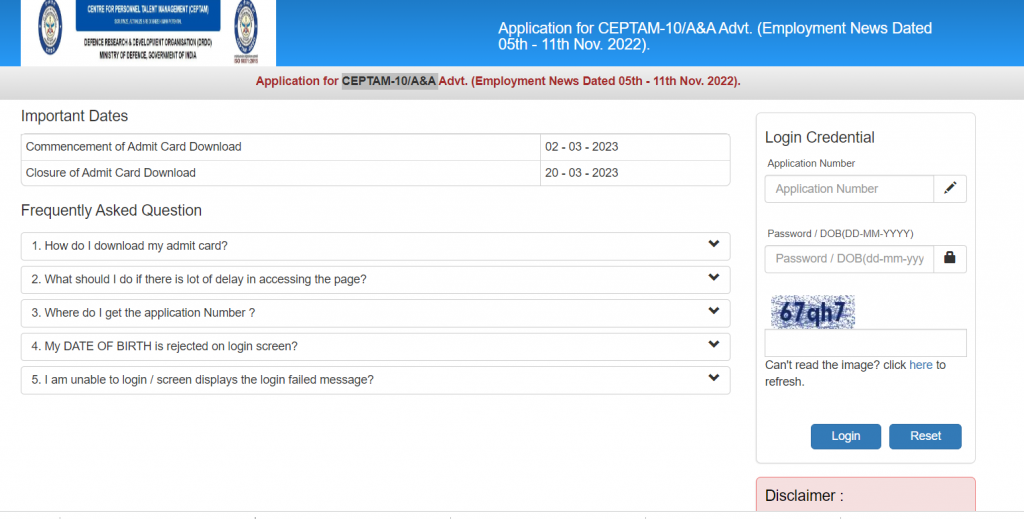The width and height of the screenshot is (1024, 519).
Task: Focus the Password / DOB input field
Action: click(849, 259)
